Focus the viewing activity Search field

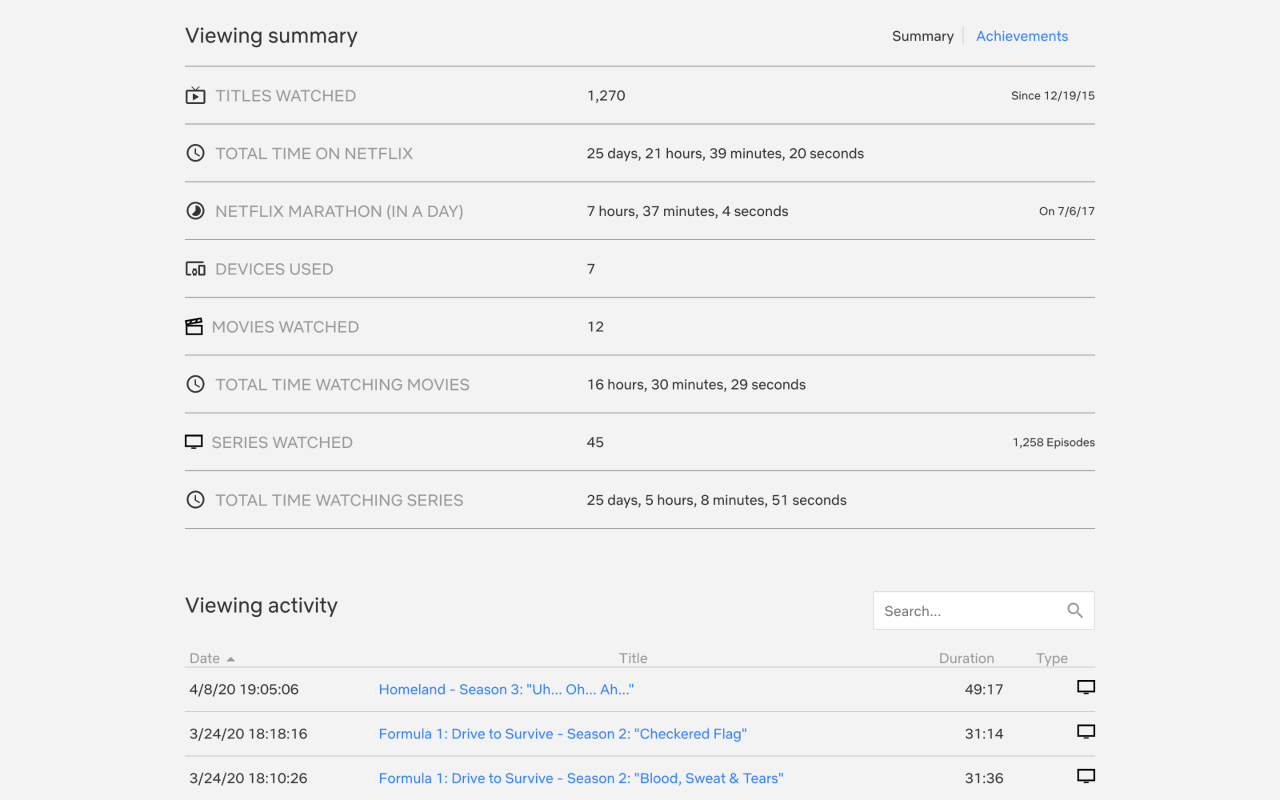(x=984, y=611)
